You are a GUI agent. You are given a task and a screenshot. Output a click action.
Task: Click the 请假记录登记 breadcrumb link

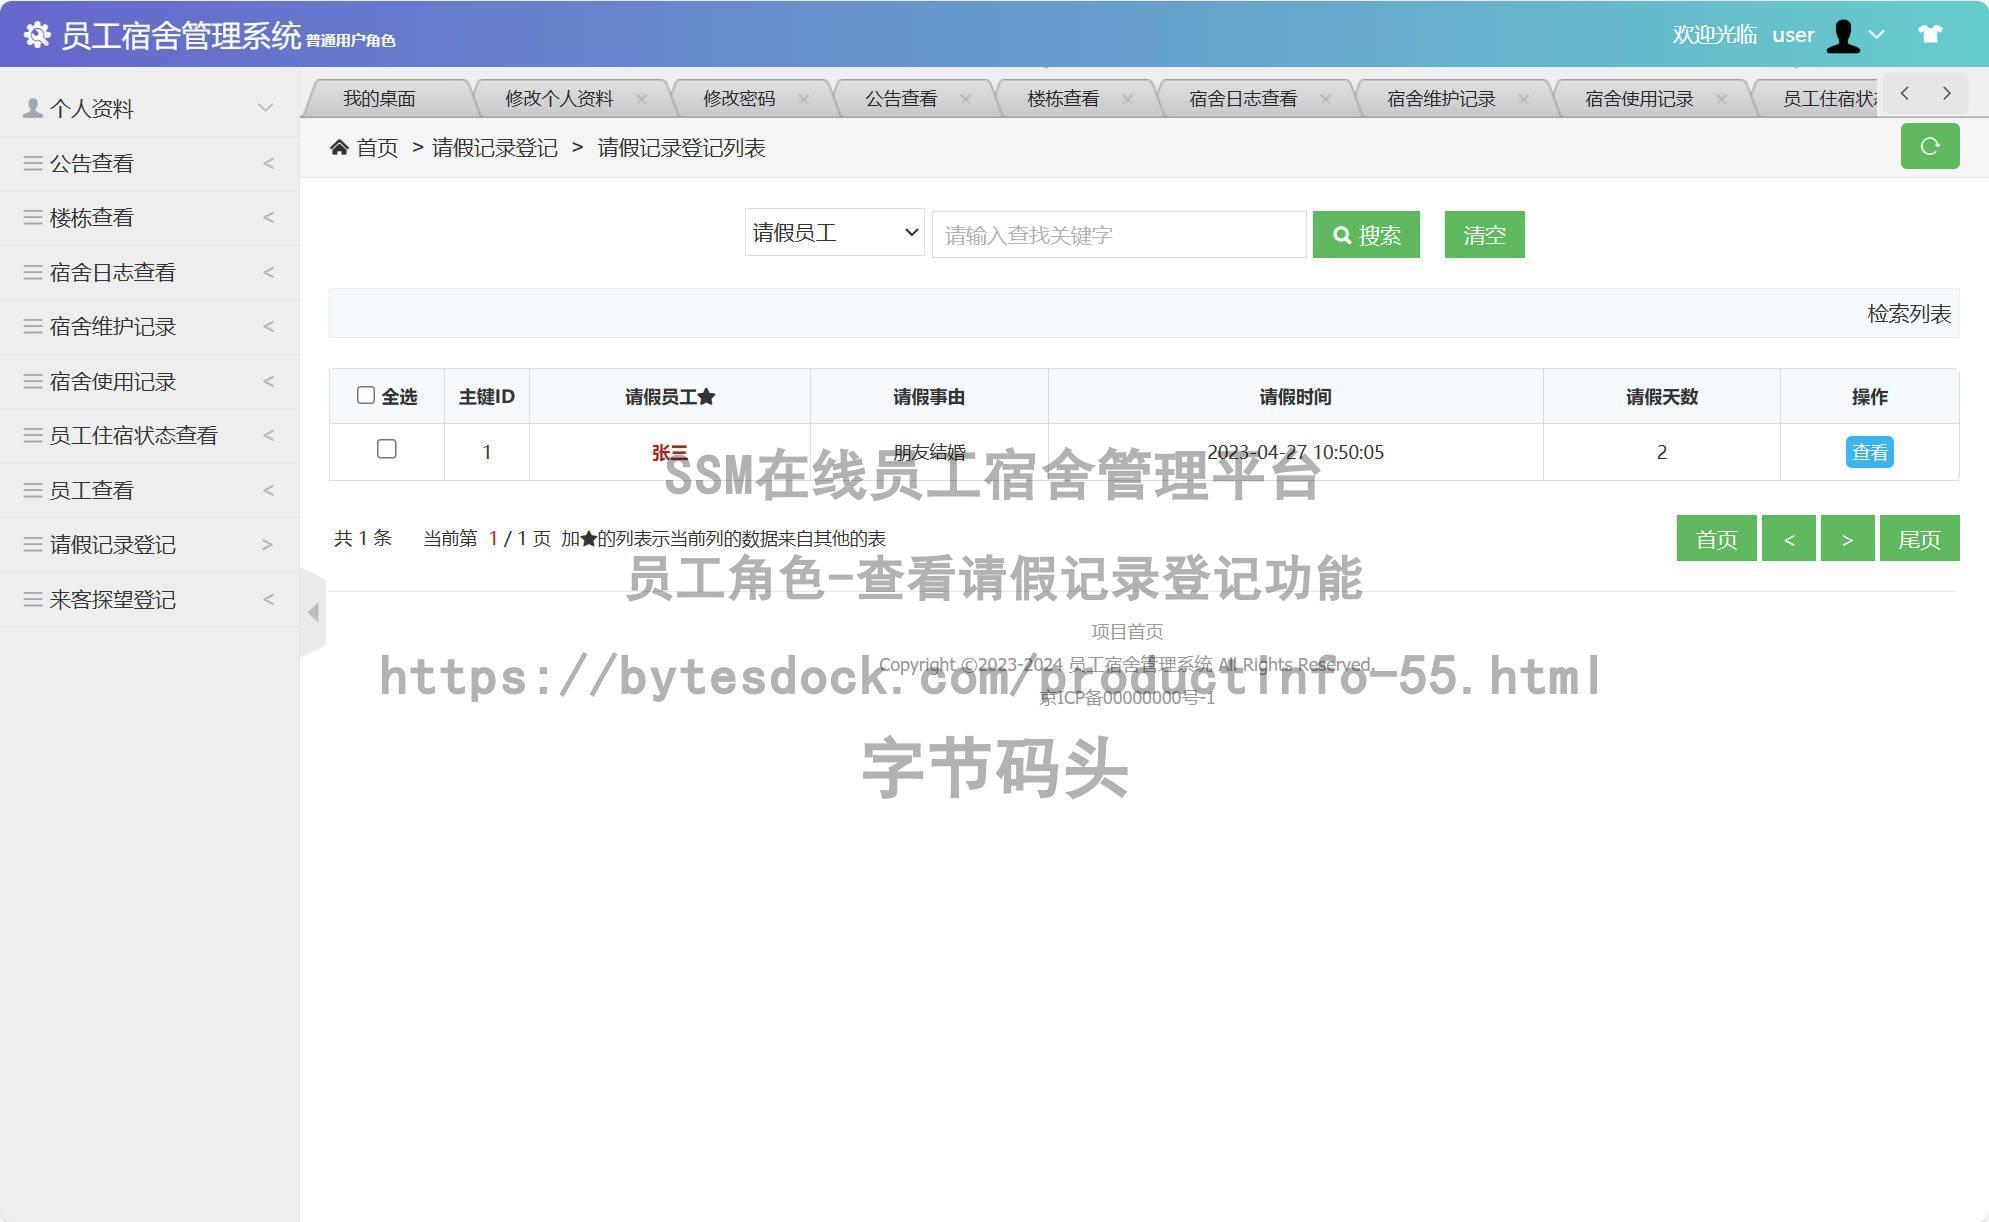[x=495, y=148]
